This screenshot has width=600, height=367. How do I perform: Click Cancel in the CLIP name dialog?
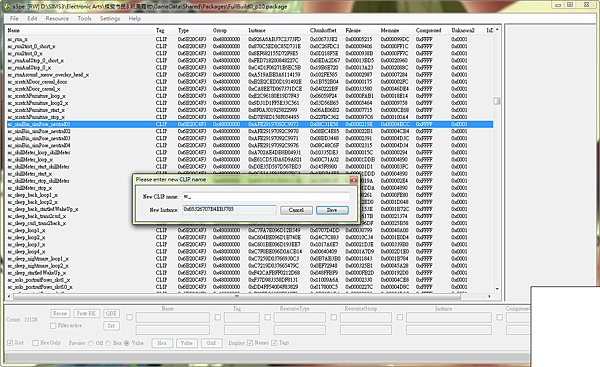(296, 210)
